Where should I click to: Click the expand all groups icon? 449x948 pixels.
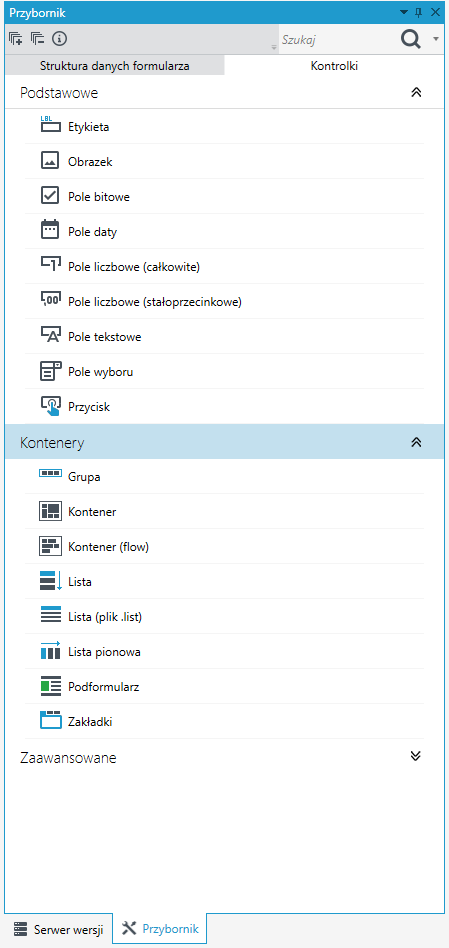(x=16, y=39)
